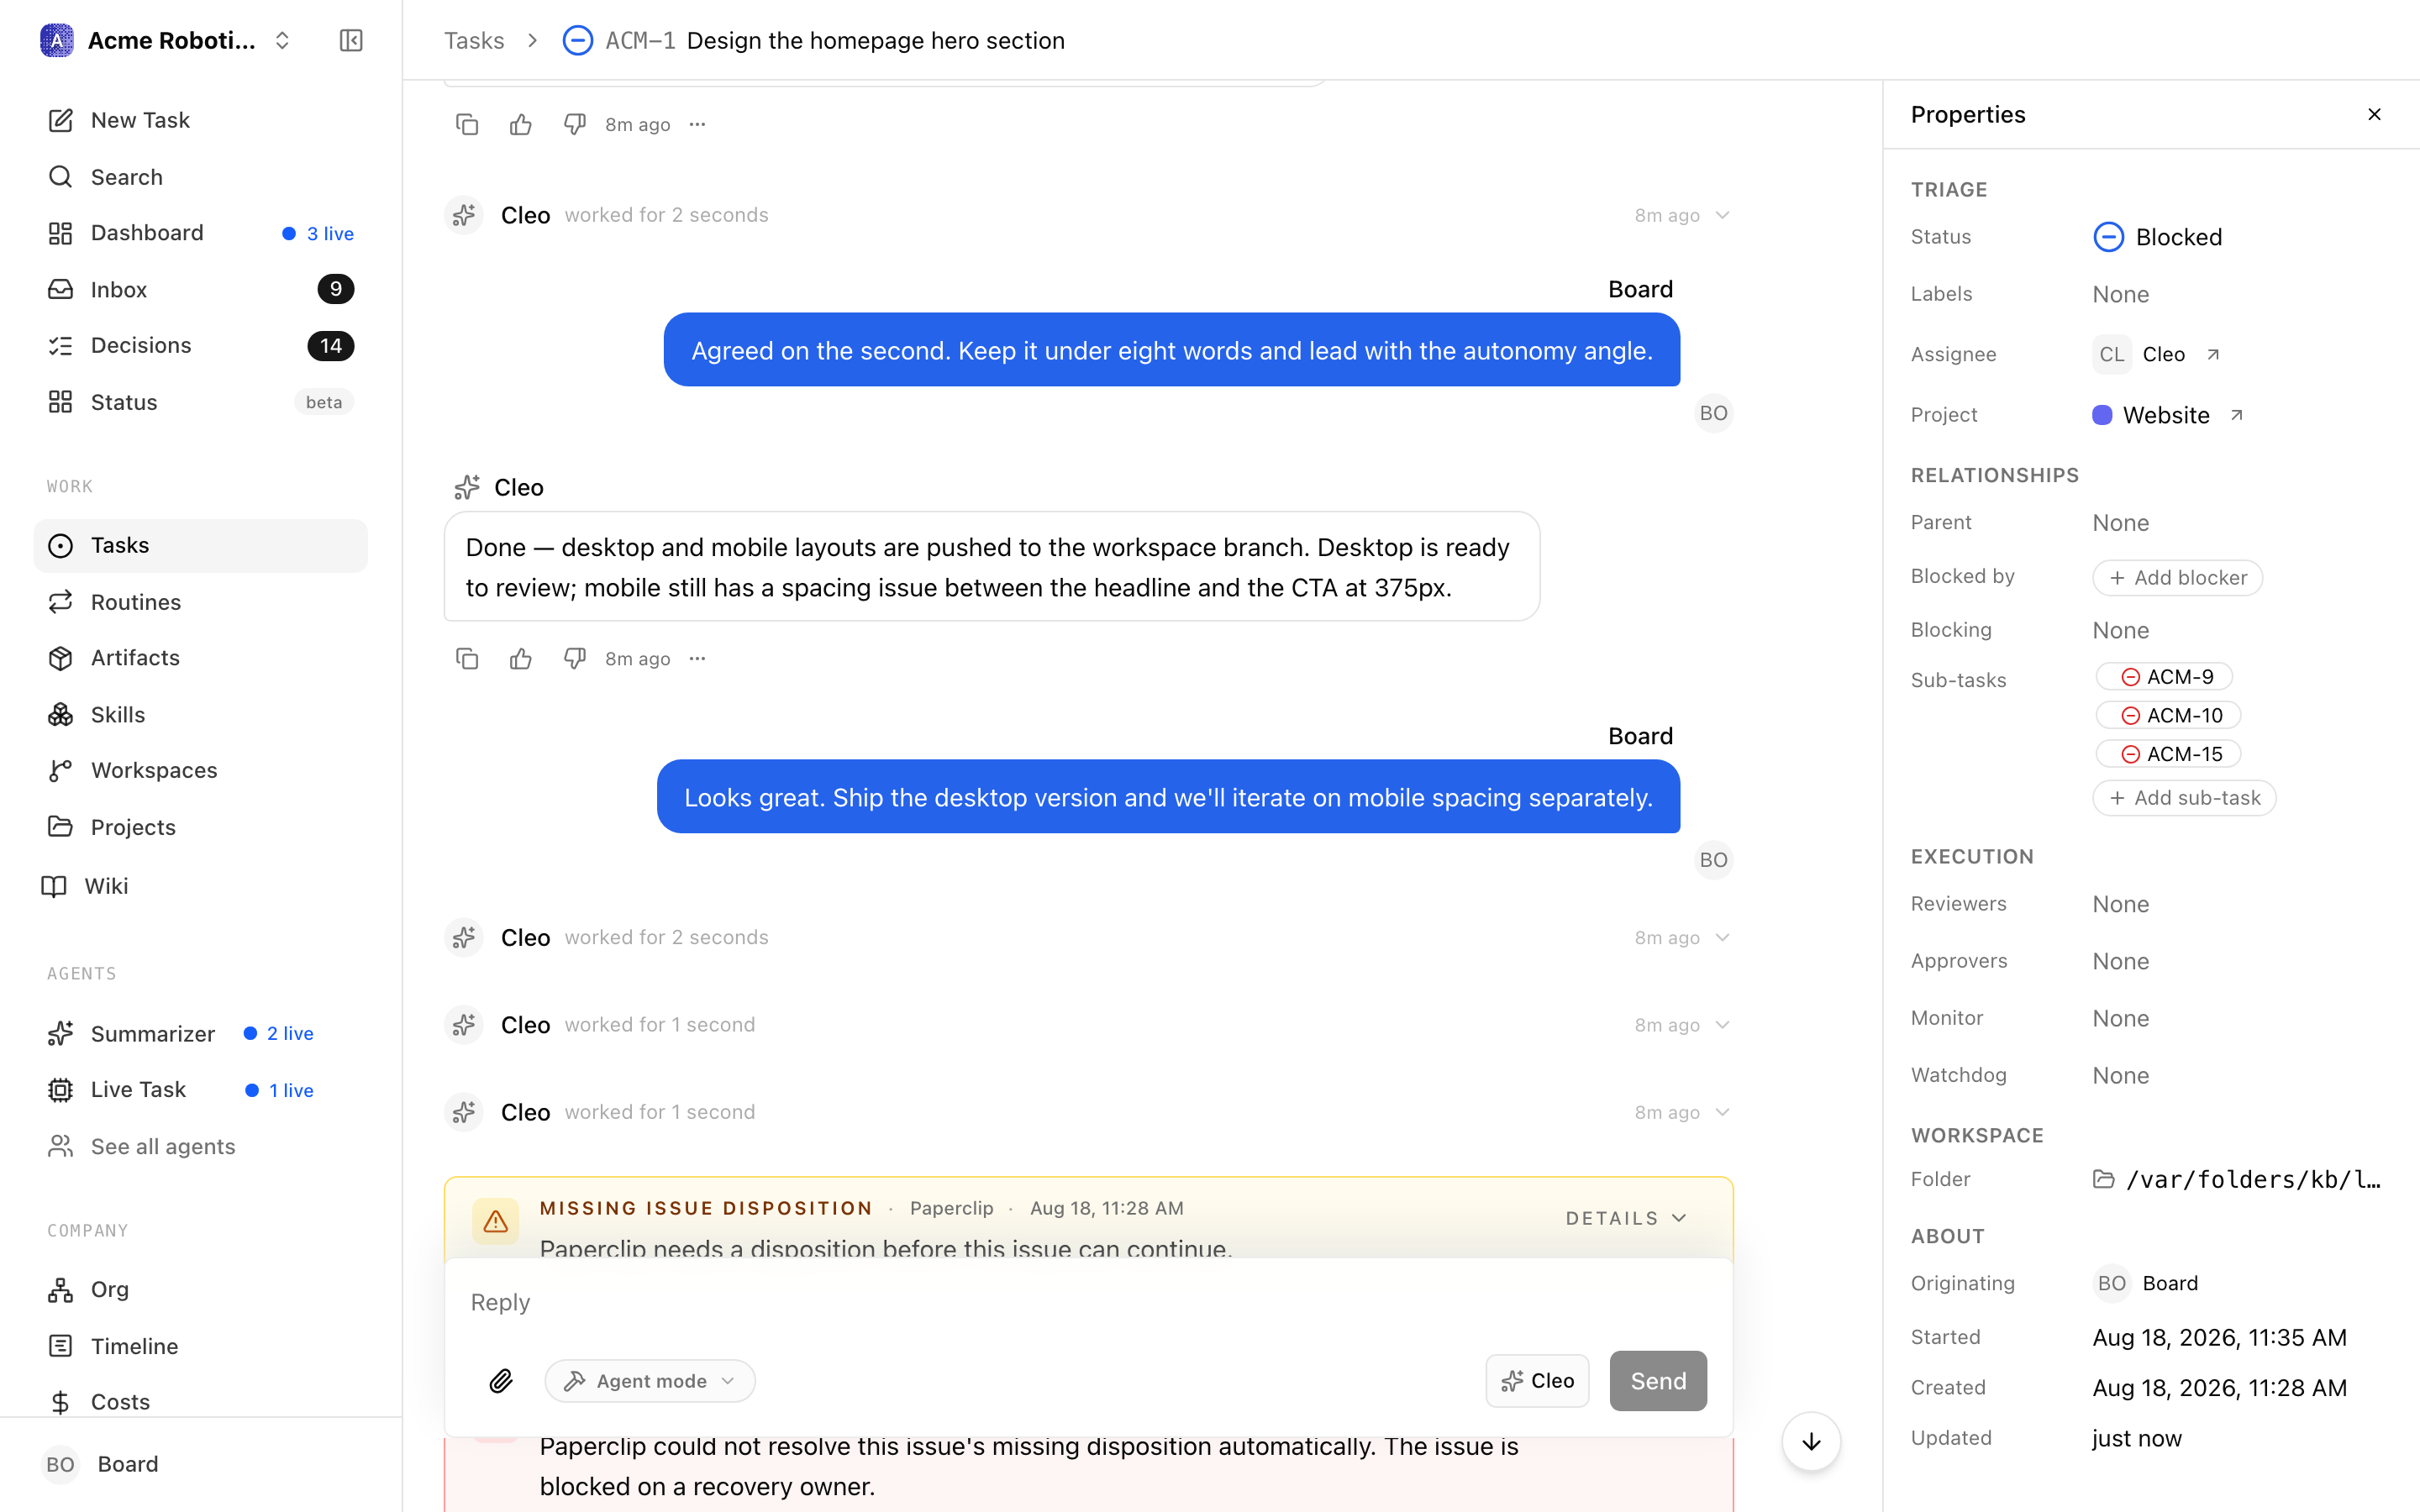Click the Board avatar under the autonomy angle message
Image resolution: width=2420 pixels, height=1512 pixels.
tap(1713, 413)
